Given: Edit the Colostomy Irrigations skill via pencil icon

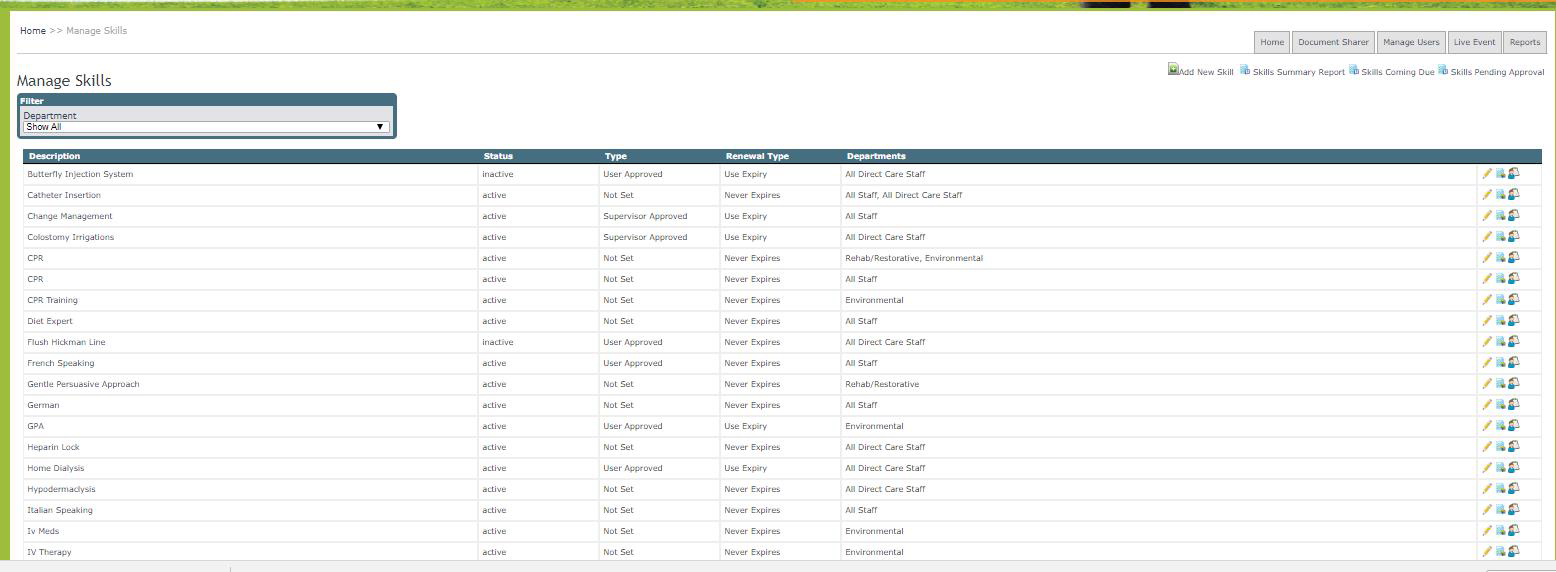Looking at the screenshot, I should point(1487,237).
